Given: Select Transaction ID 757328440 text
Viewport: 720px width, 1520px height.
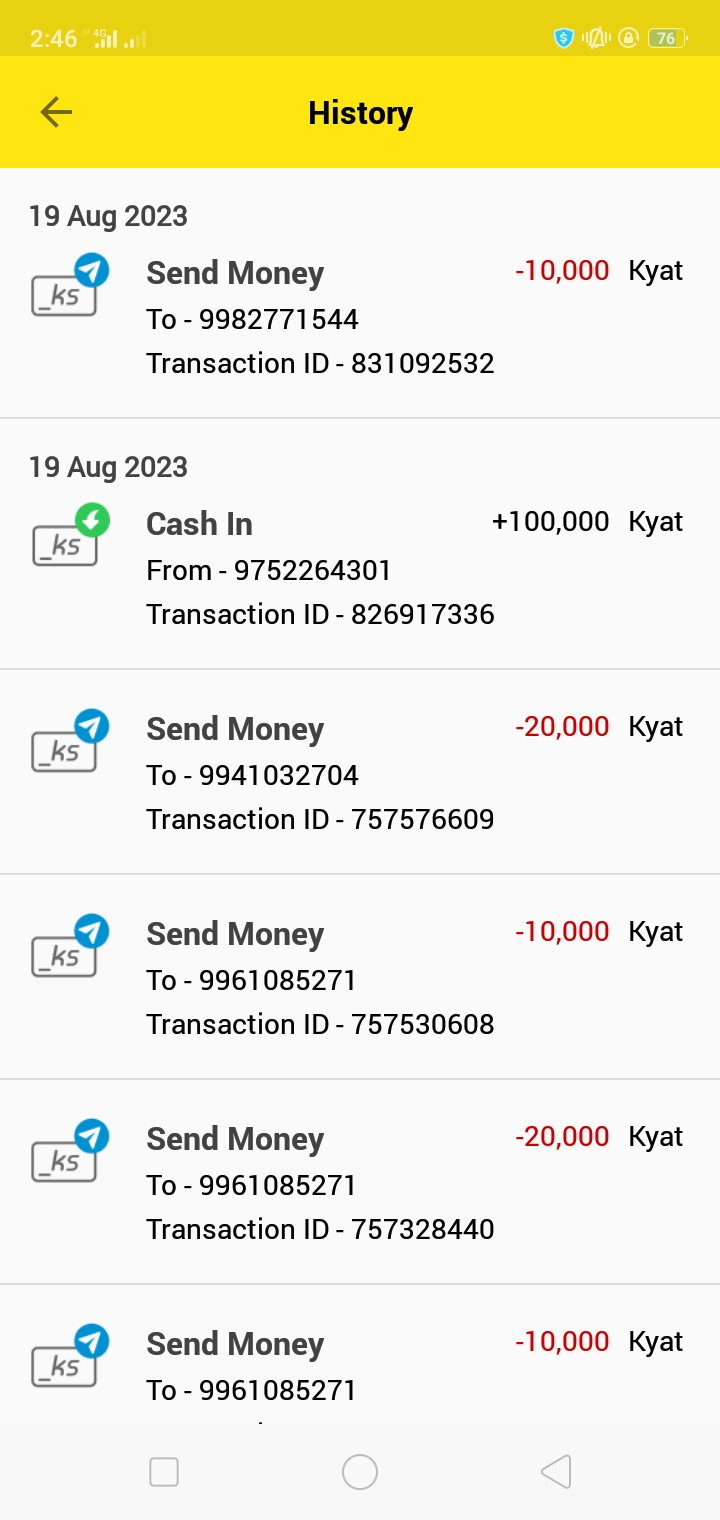Looking at the screenshot, I should coord(320,1229).
